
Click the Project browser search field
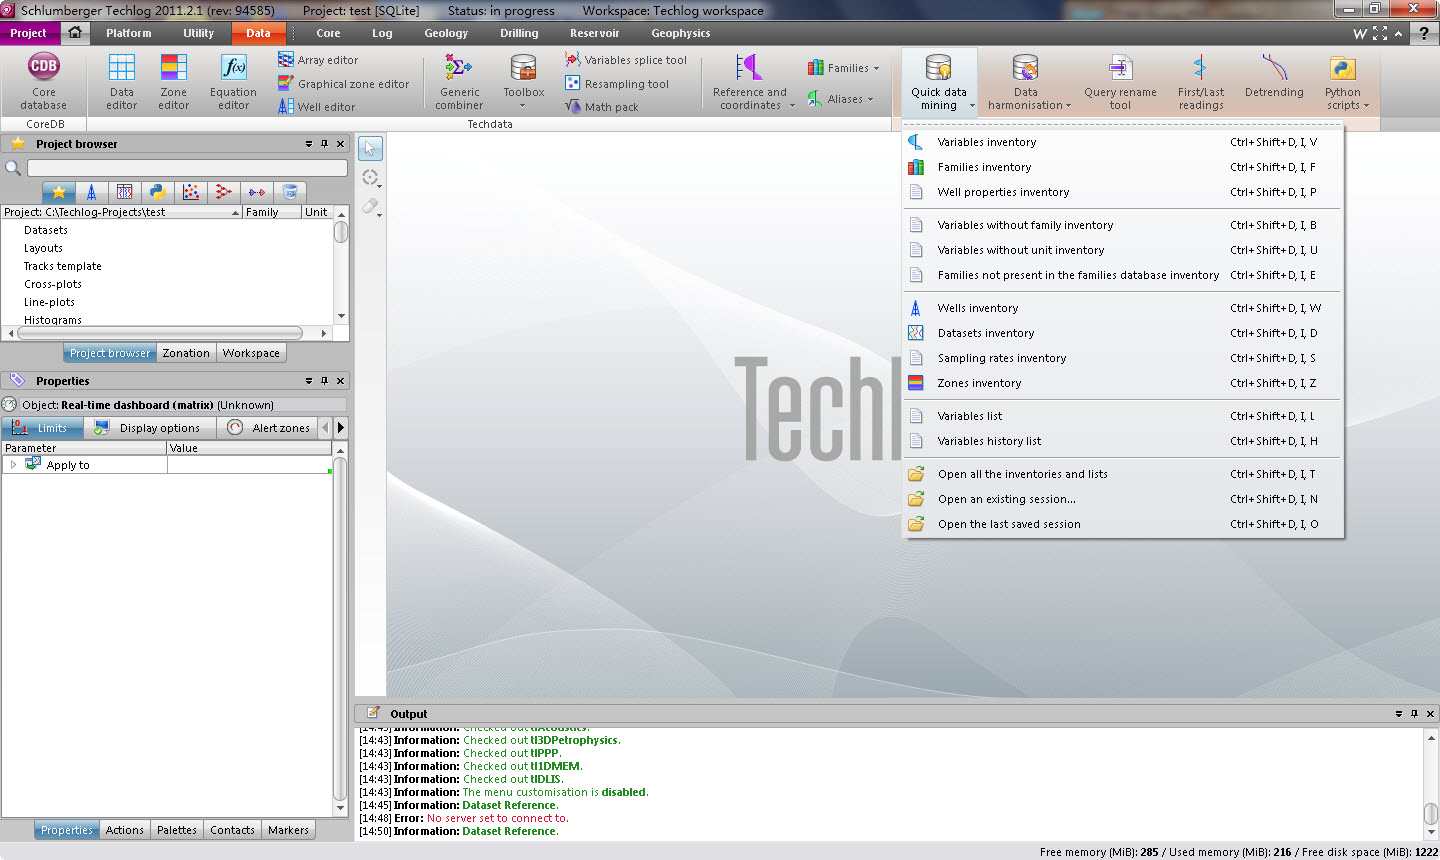coord(187,168)
